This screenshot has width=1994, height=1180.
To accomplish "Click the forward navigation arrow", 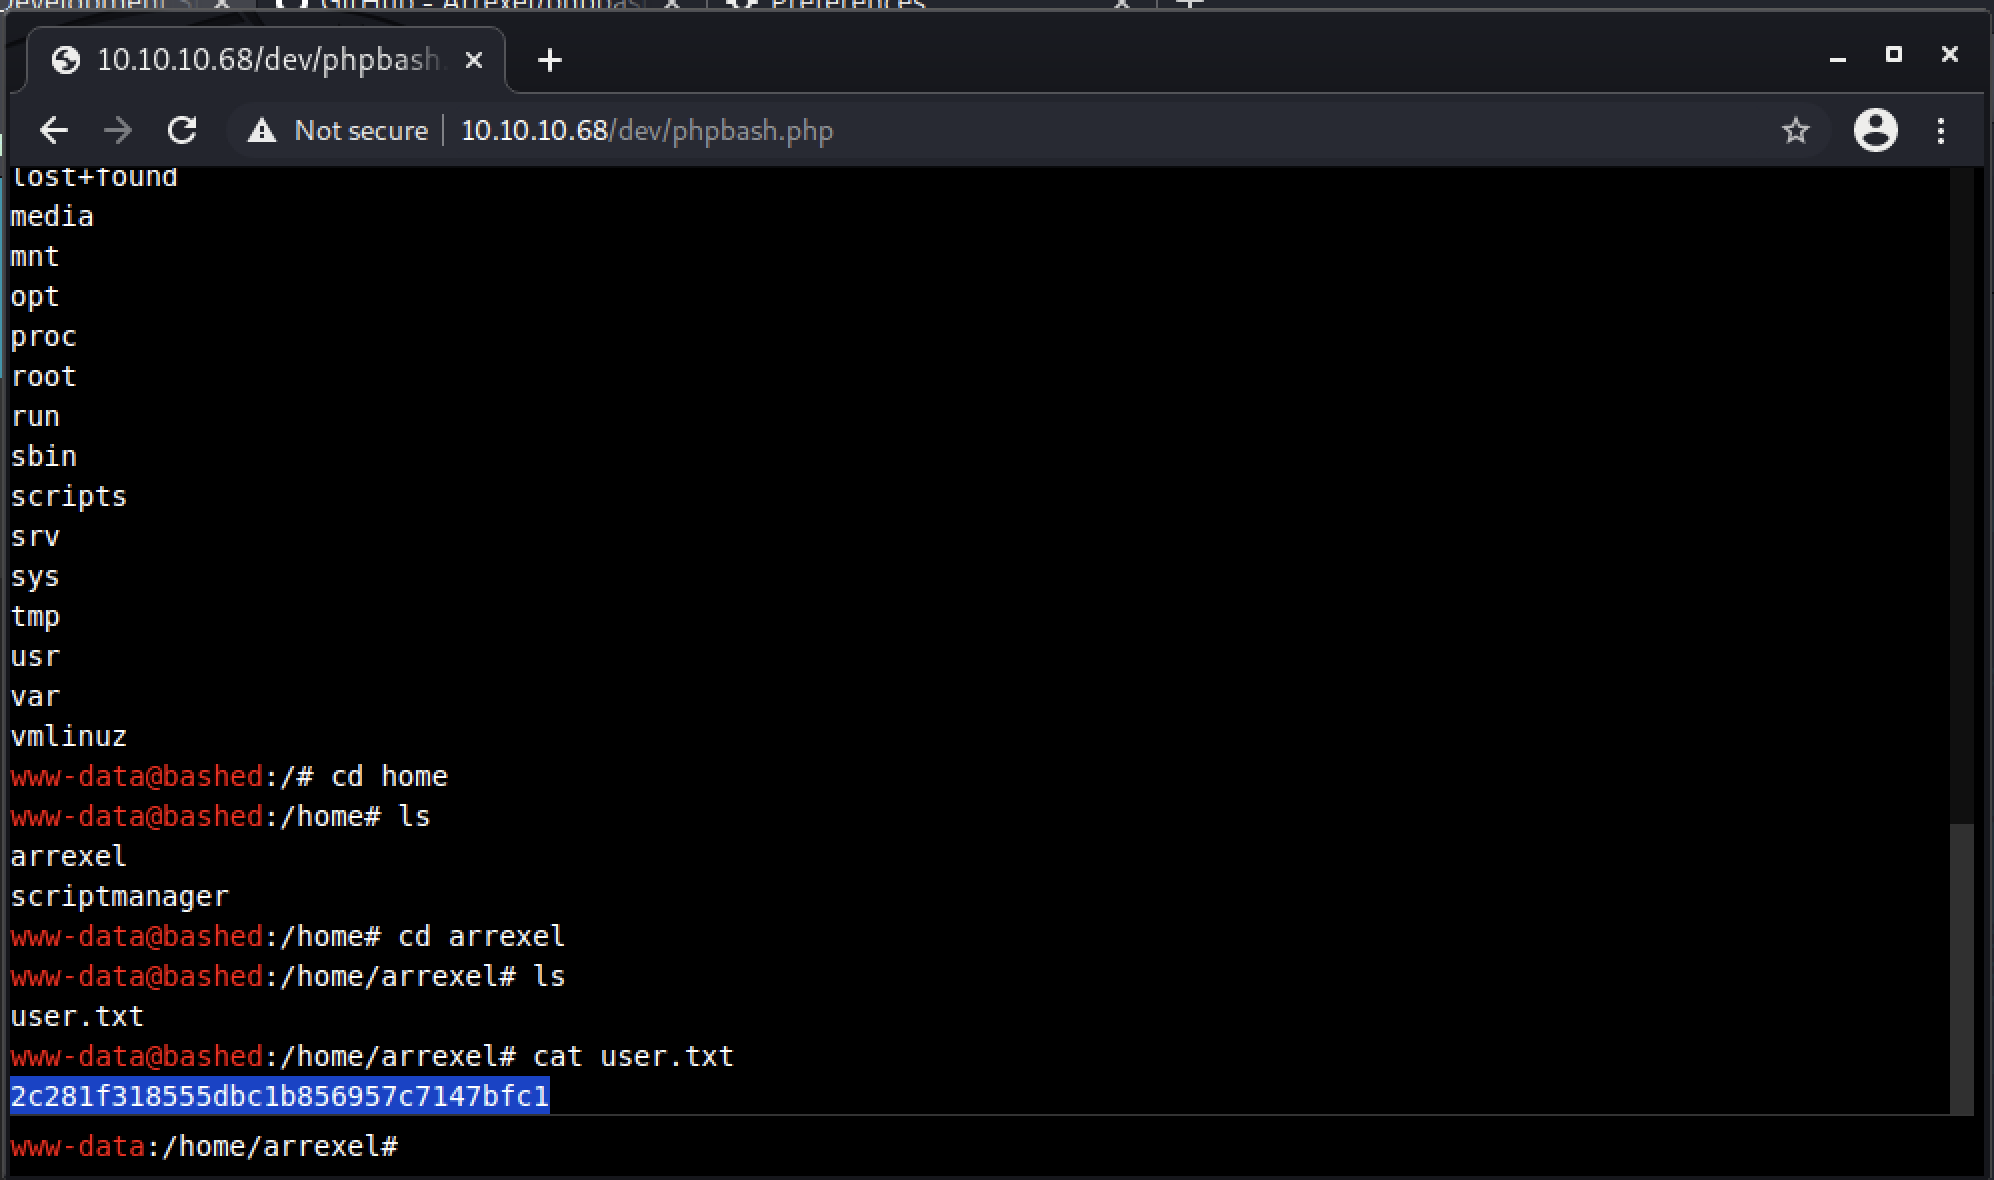I will click(x=118, y=130).
